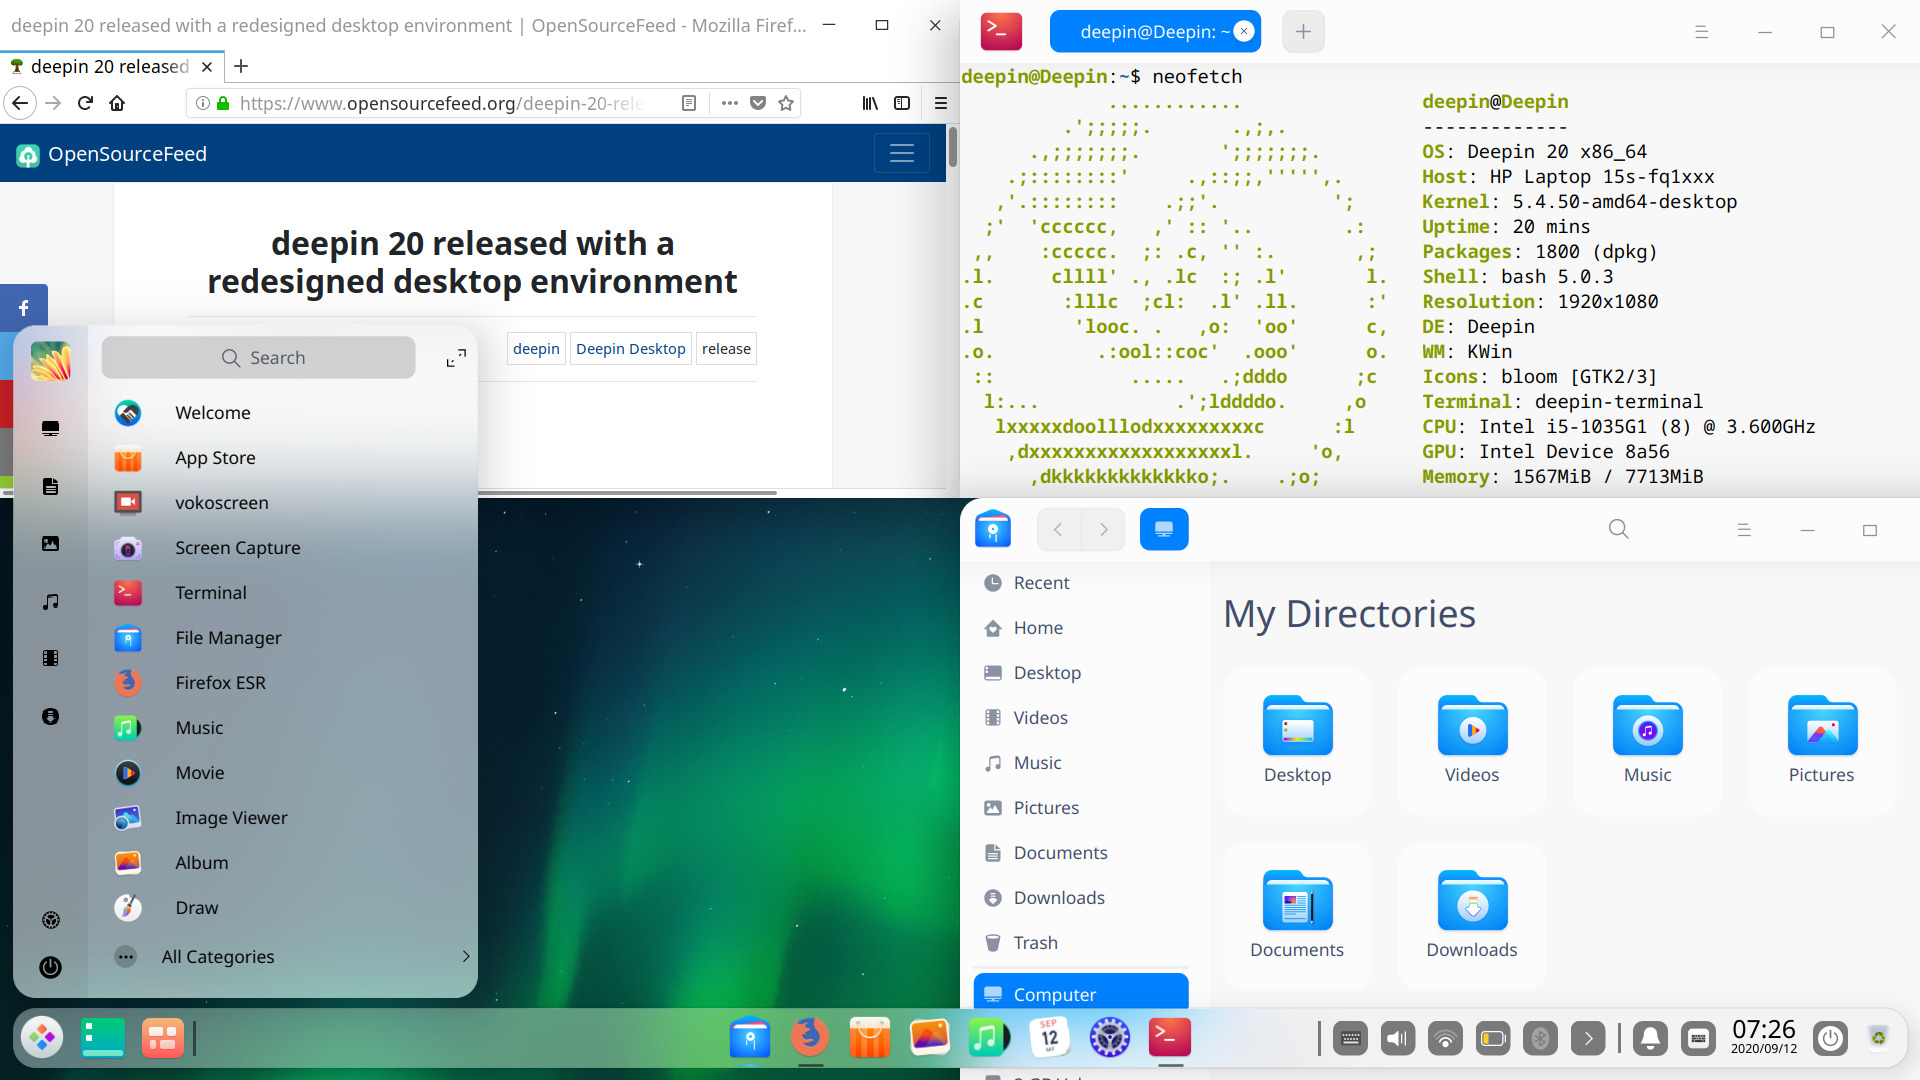Expand All Categories in the launcher

point(217,956)
